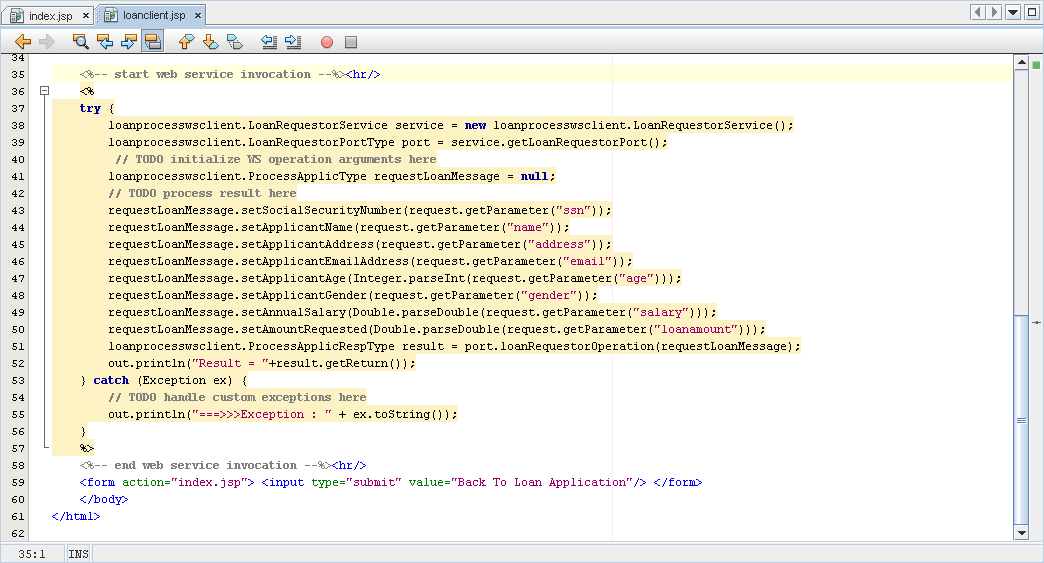Click 'TODO process result here' comment

(x=202, y=193)
